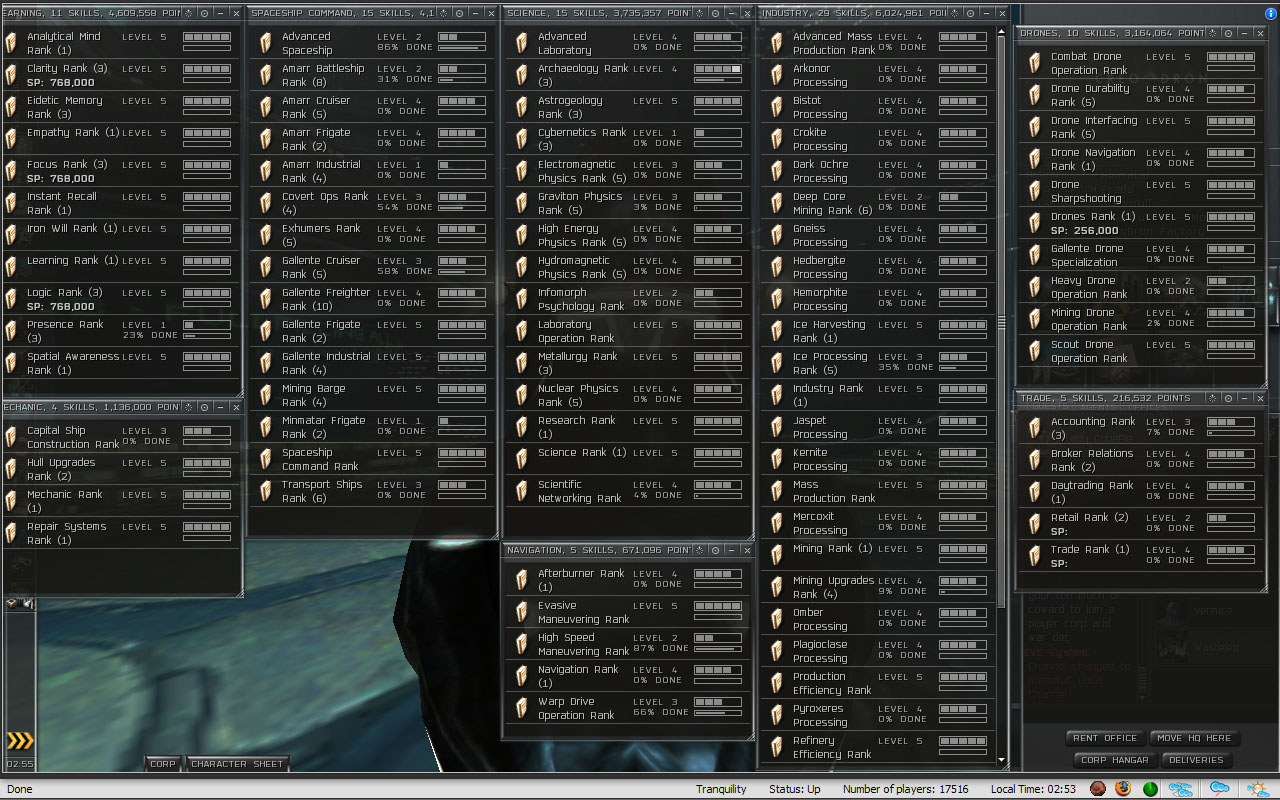This screenshot has width=1280, height=800.
Task: Toggle round pin icon in Drones window header
Action: 1228,33
